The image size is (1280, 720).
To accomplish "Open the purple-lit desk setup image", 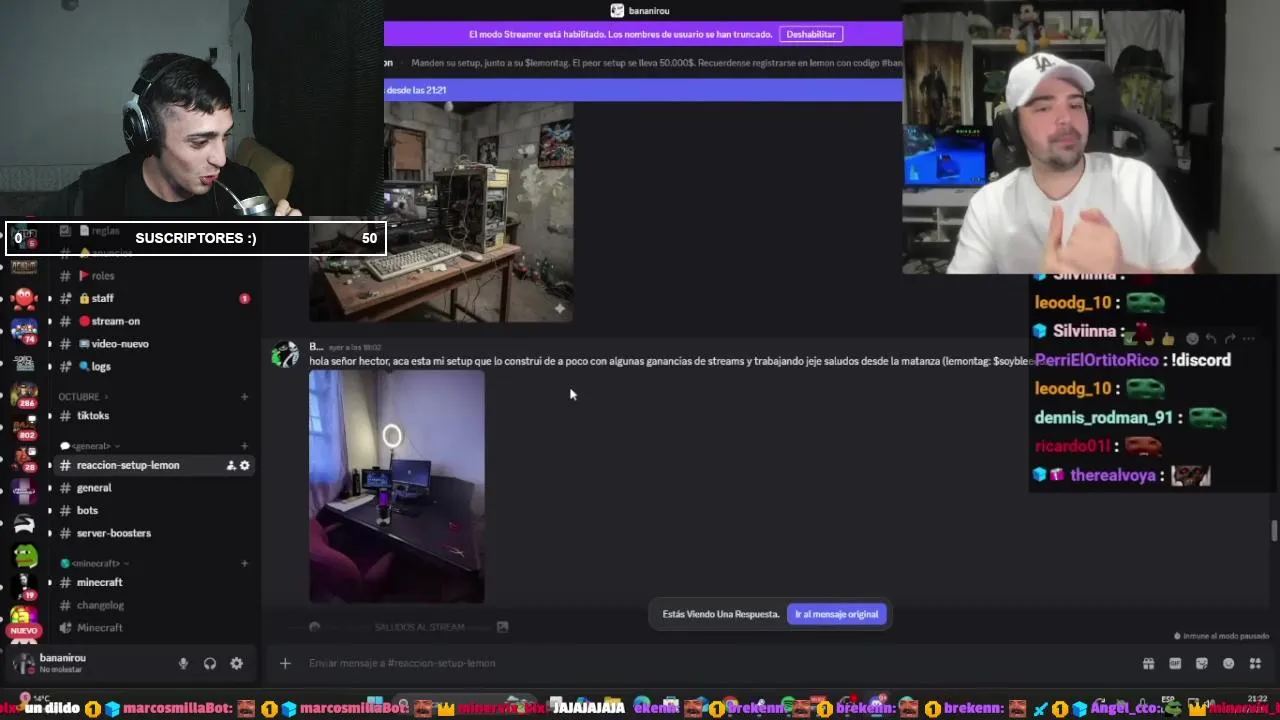I will coord(396,487).
